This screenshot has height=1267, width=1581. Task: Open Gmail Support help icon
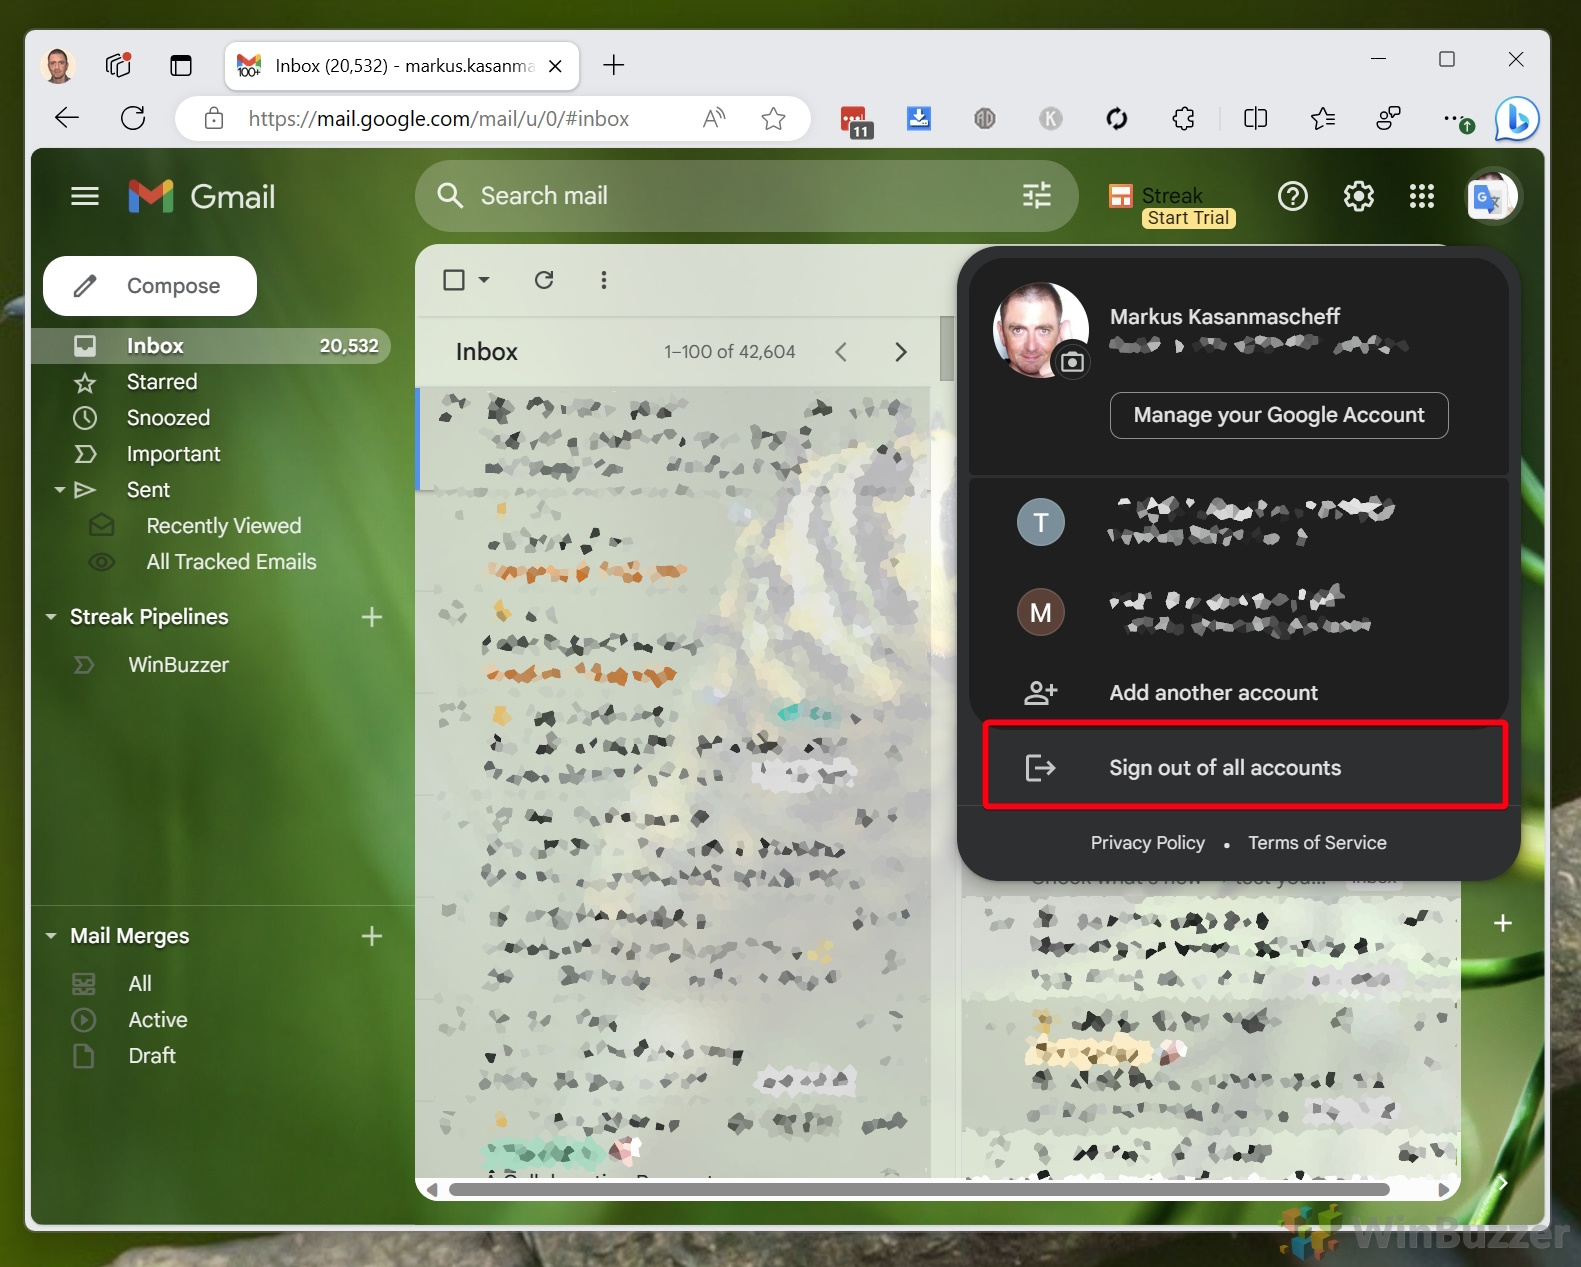coord(1292,196)
